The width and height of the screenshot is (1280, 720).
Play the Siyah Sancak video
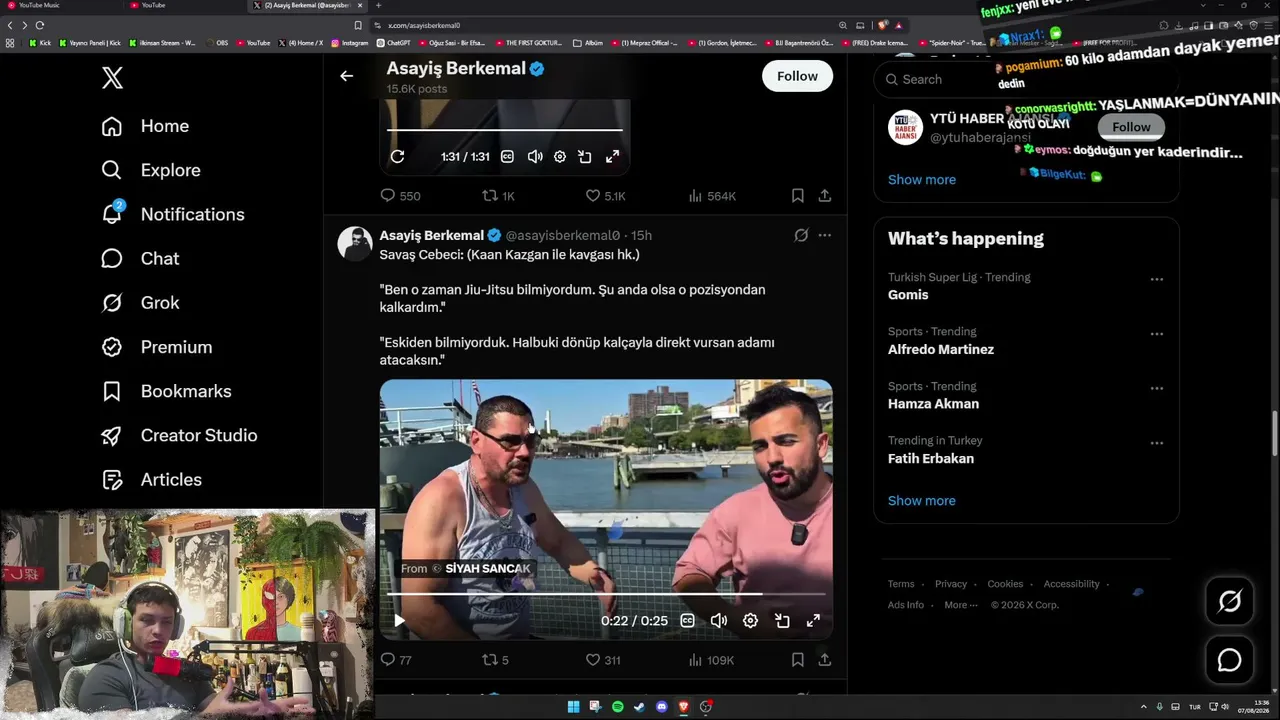coord(399,620)
